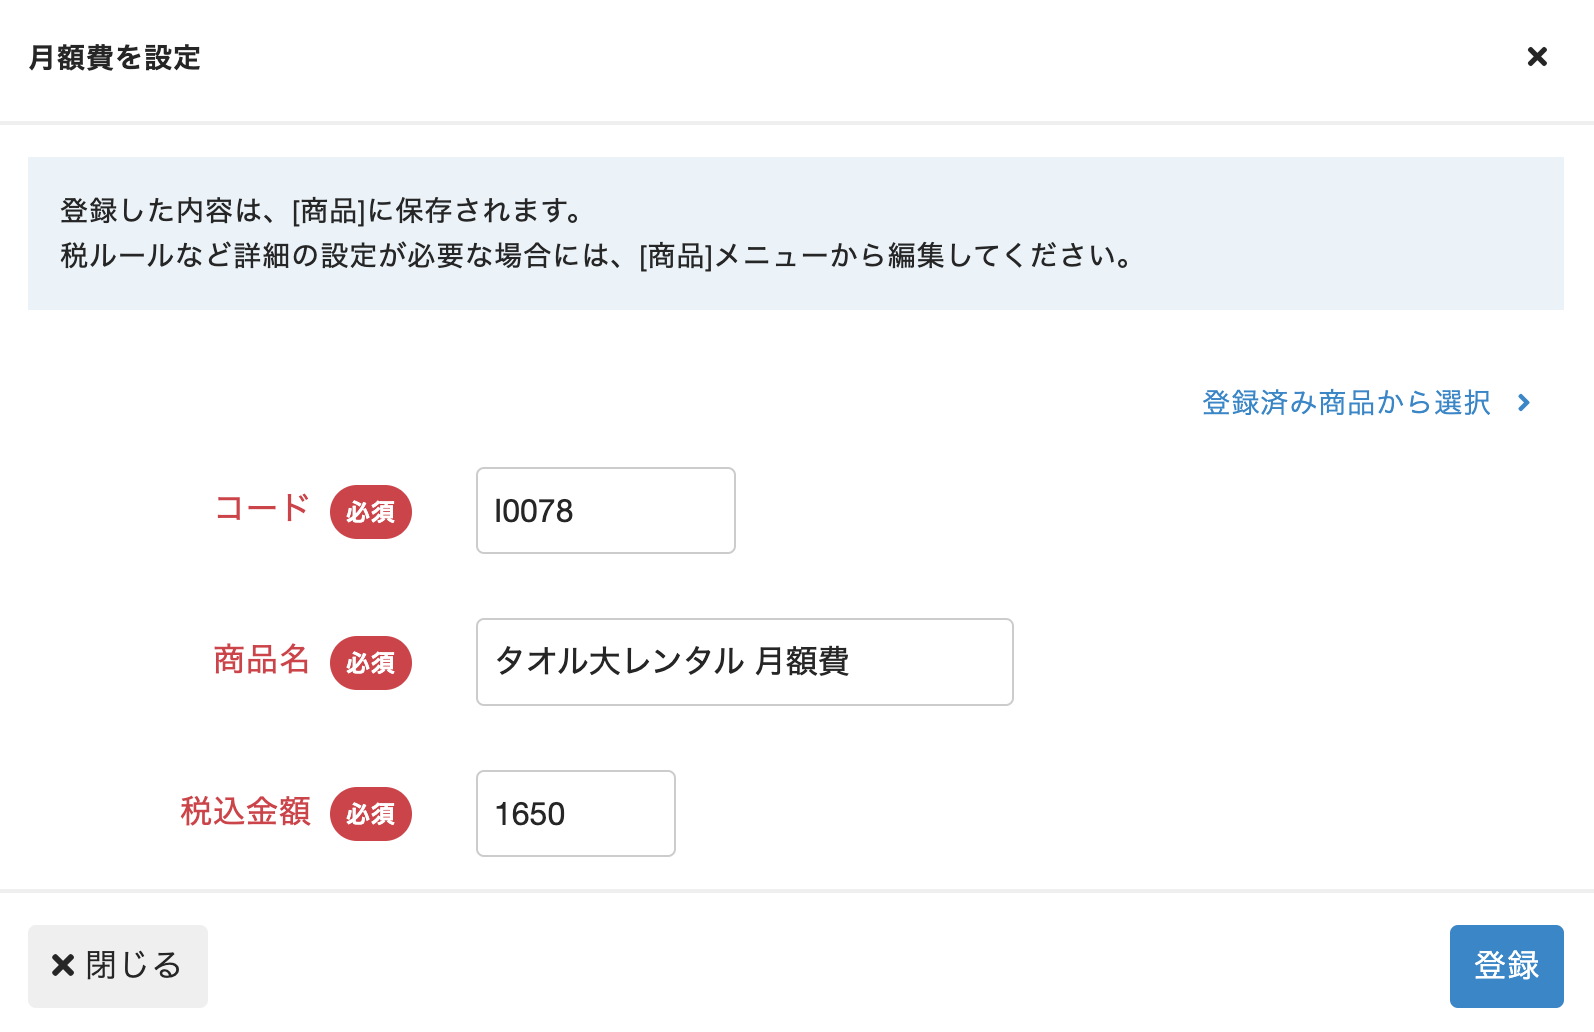Click the X icon inside 閉じる button
The width and height of the screenshot is (1594, 1032).
[x=63, y=965]
